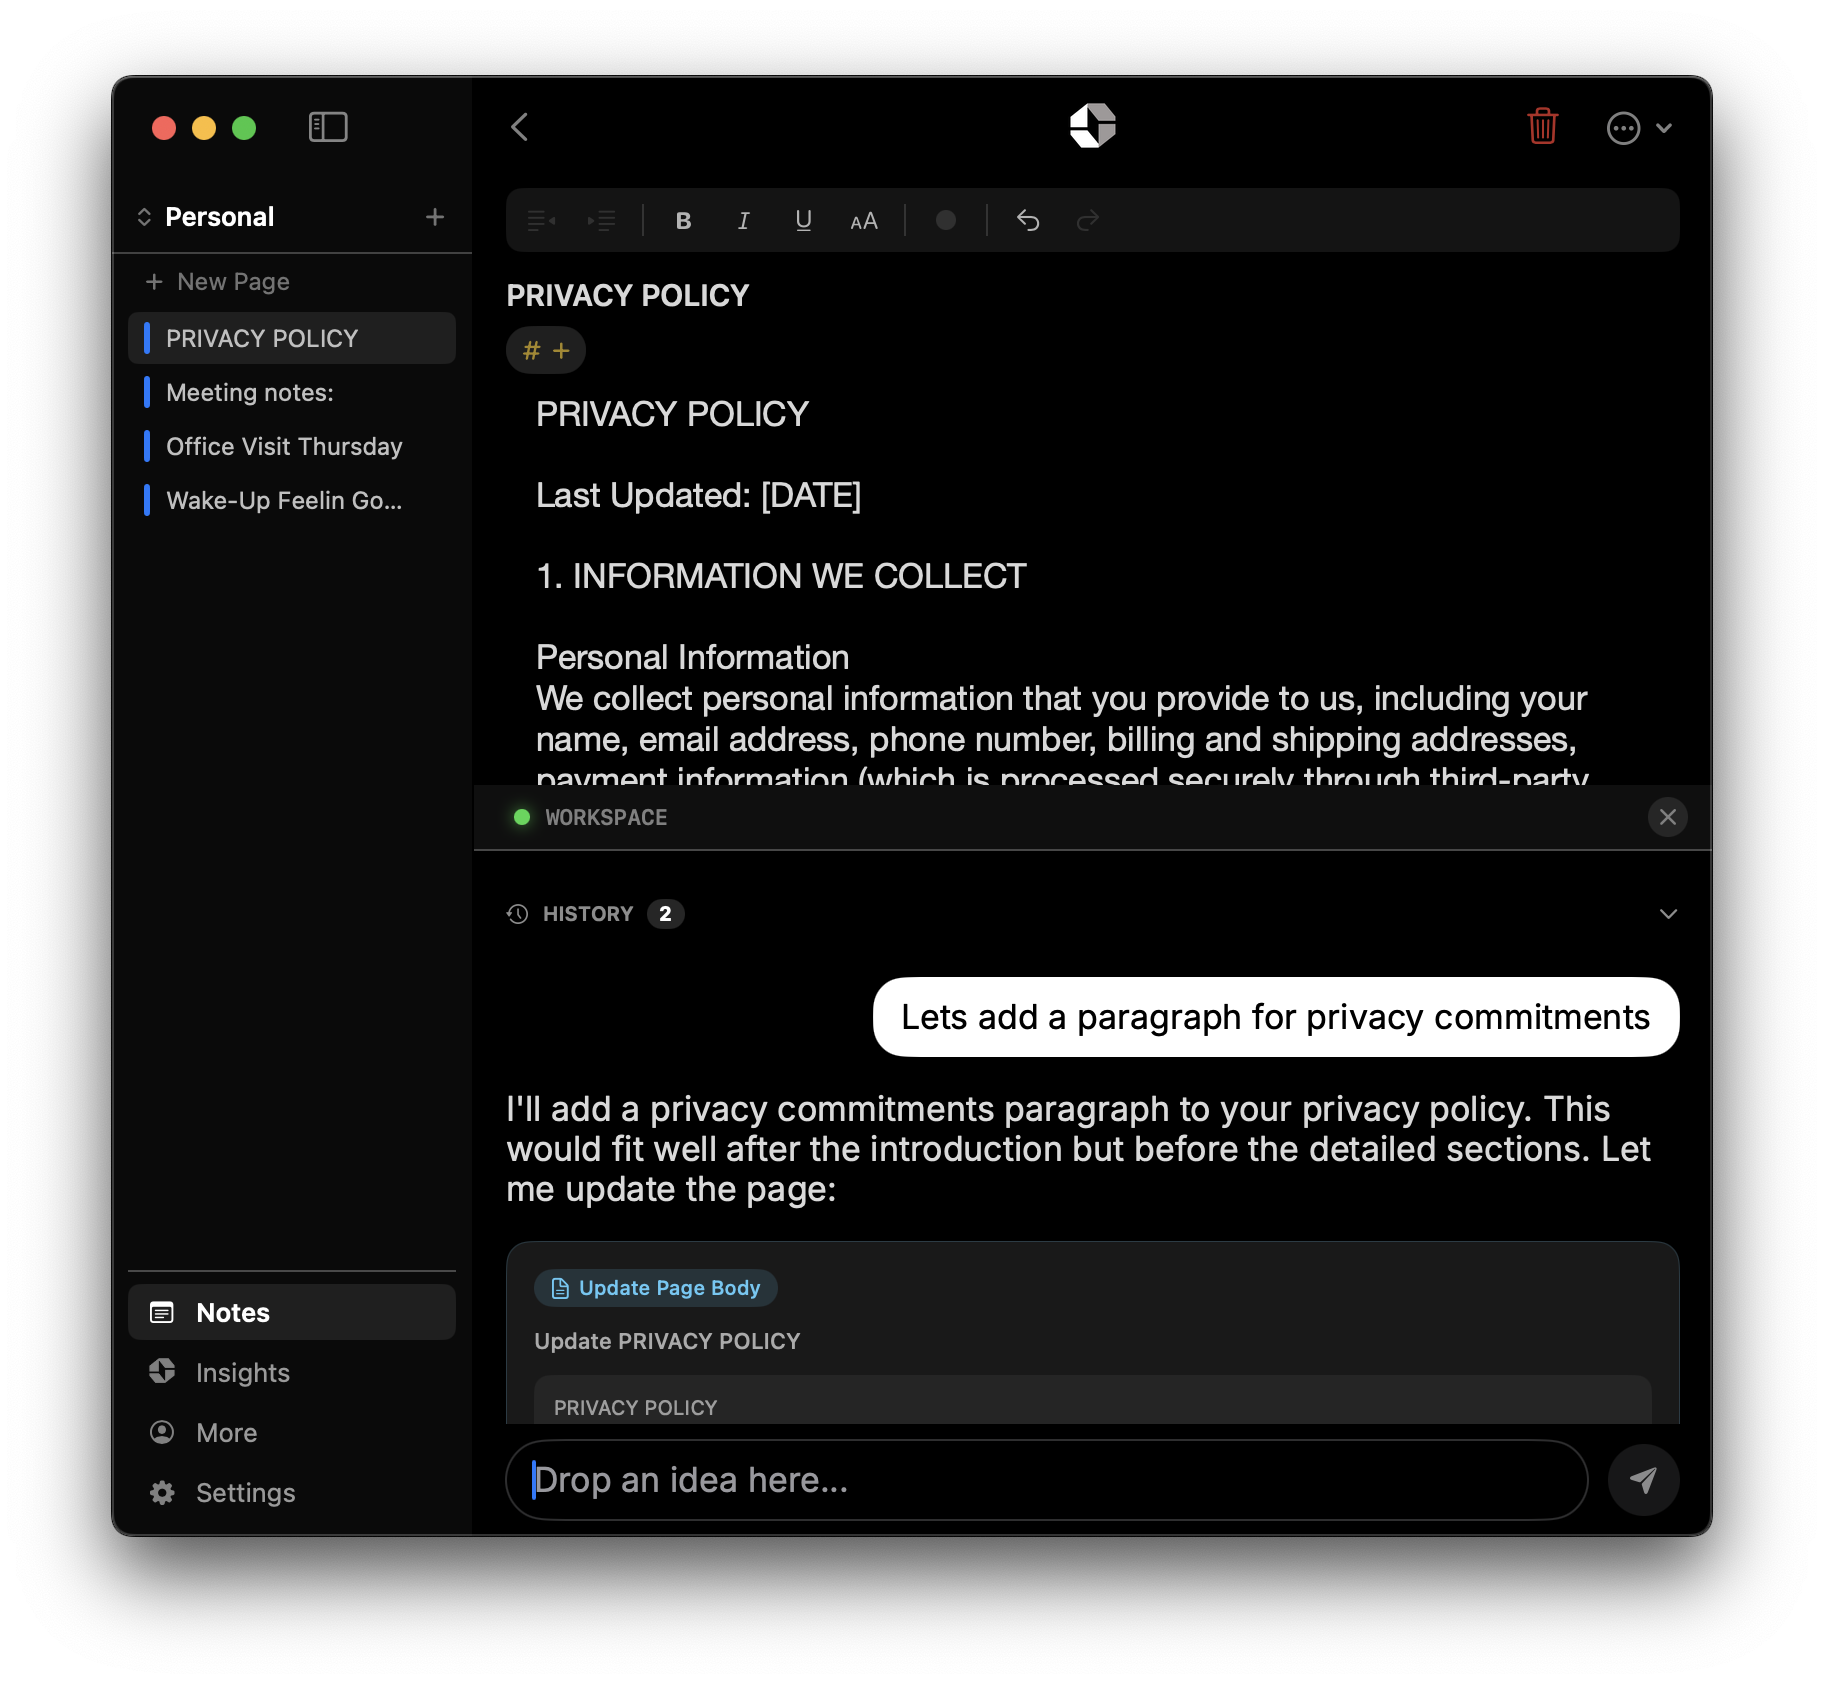Click the Notes icon in sidebar
Screen dimensions: 1824x1684
[161, 1312]
